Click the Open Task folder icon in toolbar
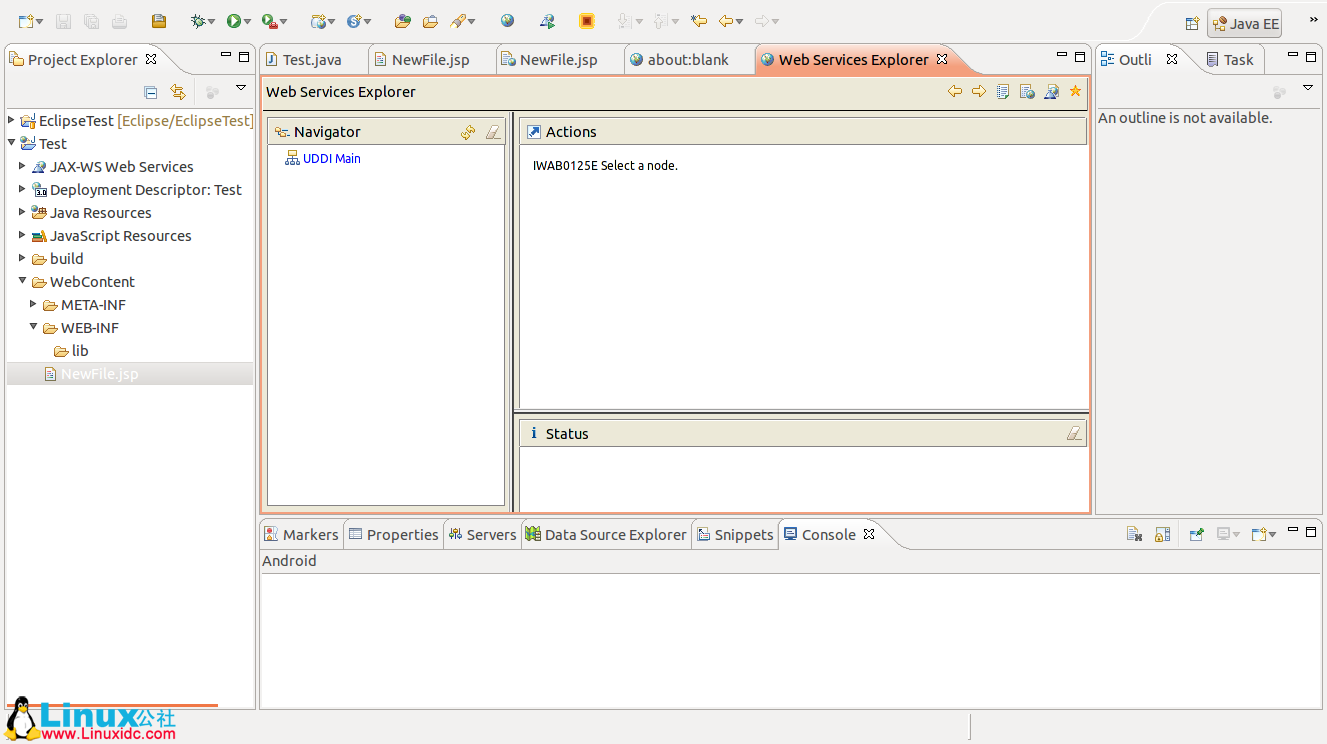The image size is (1327, 744). coord(430,21)
